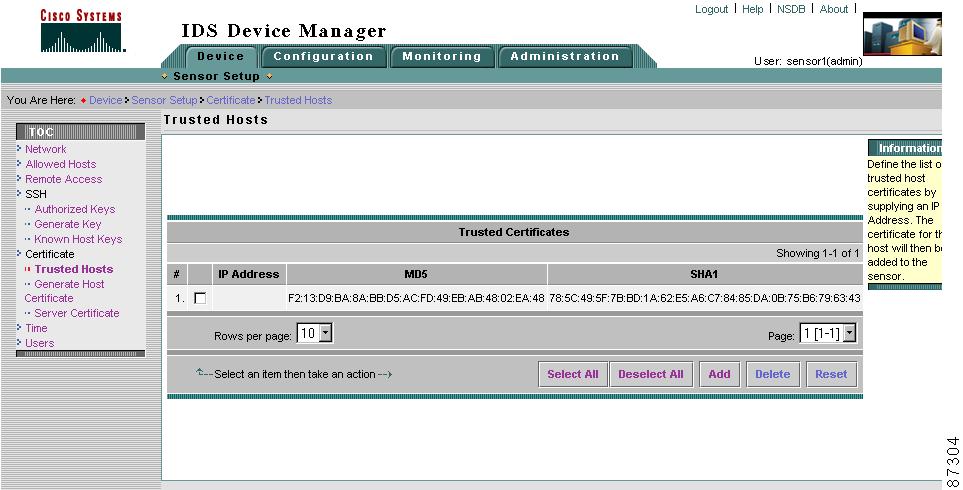Open Known Host Keys under SSH
Screen dimensions: 963x490
coord(78,239)
